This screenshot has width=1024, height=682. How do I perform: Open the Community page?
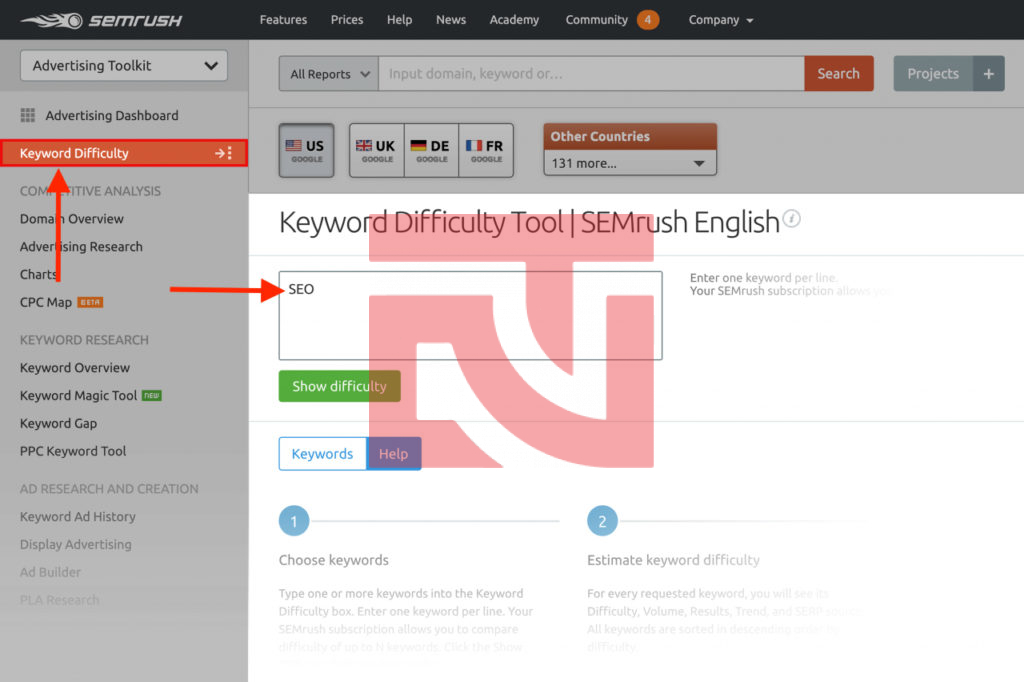point(596,20)
